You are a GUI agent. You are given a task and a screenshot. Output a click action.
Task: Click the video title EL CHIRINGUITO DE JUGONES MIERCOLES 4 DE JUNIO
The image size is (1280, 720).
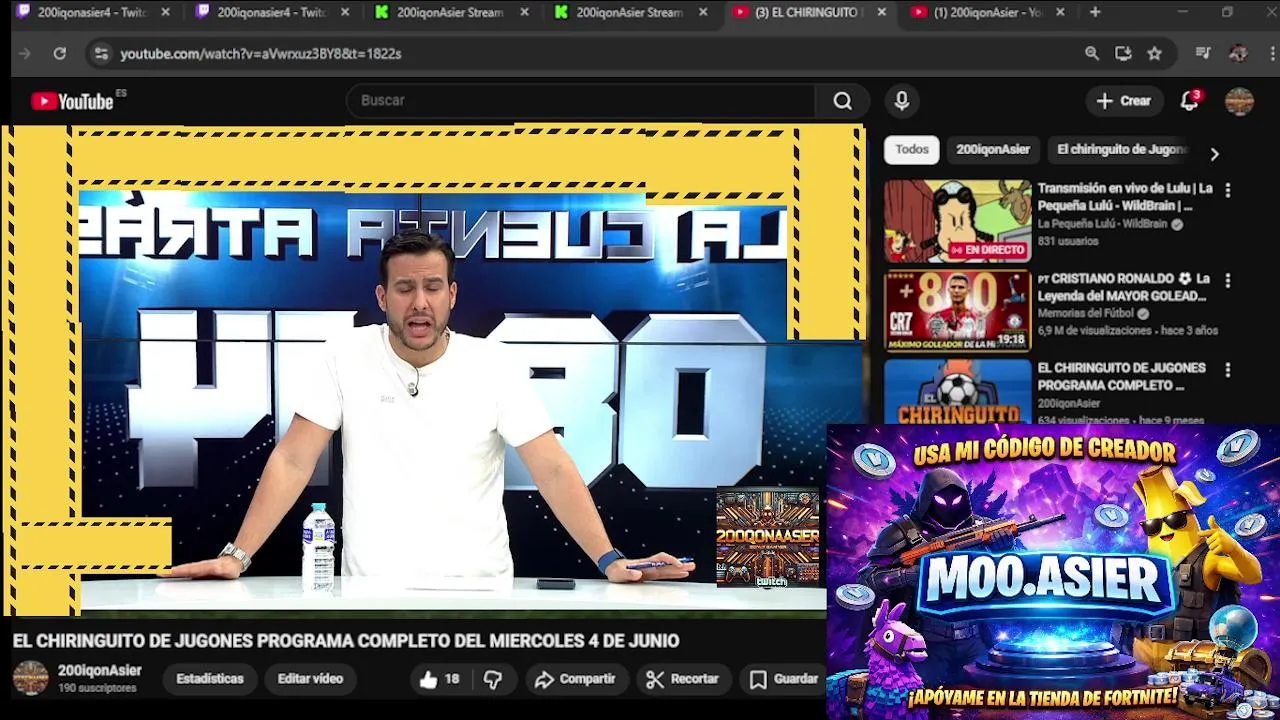pyautogui.click(x=346, y=641)
